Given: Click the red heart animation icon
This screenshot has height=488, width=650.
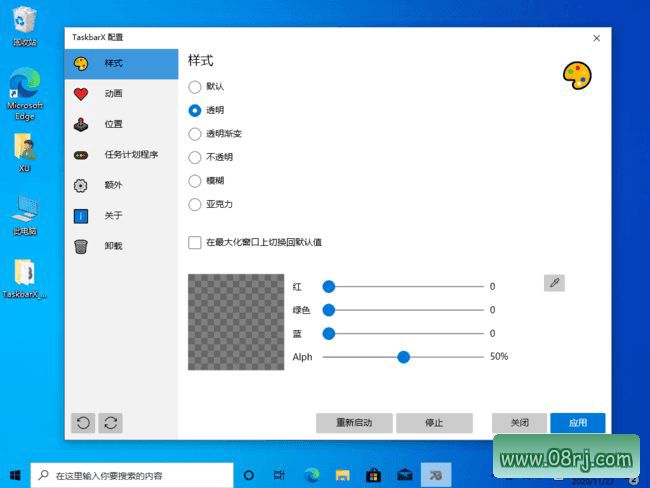Looking at the screenshot, I should 81,94.
